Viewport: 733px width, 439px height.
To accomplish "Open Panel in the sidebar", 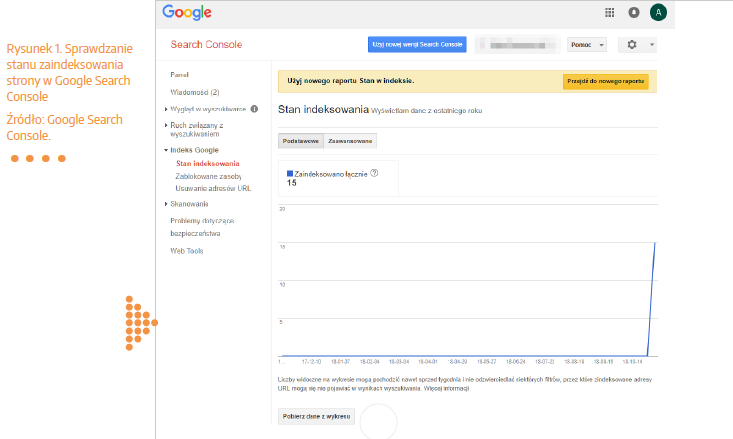I will 180,74.
